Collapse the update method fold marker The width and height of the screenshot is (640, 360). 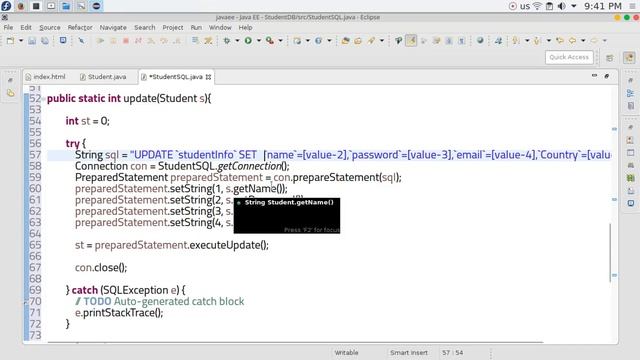(x=43, y=98)
